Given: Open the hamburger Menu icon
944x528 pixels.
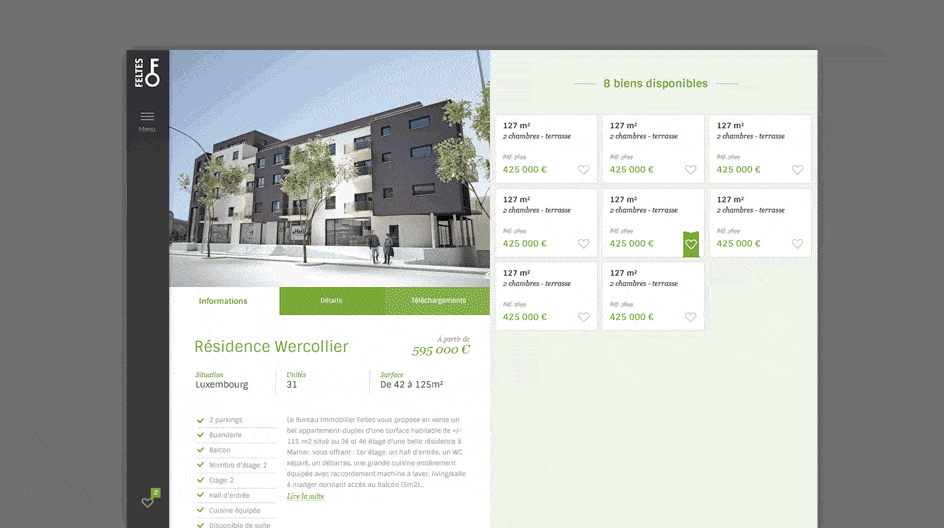Looking at the screenshot, I should pos(147,116).
